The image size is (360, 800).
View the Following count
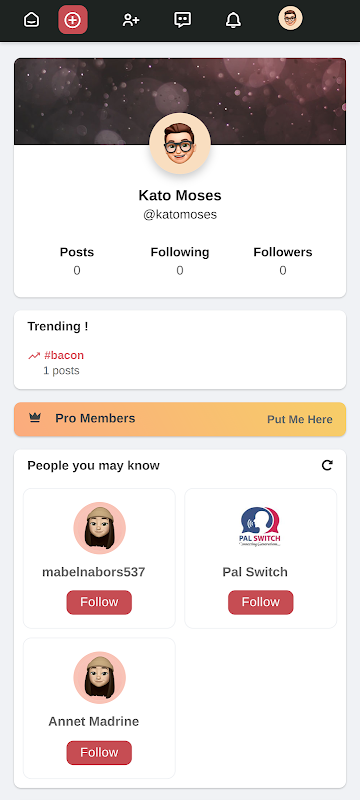[179, 270]
